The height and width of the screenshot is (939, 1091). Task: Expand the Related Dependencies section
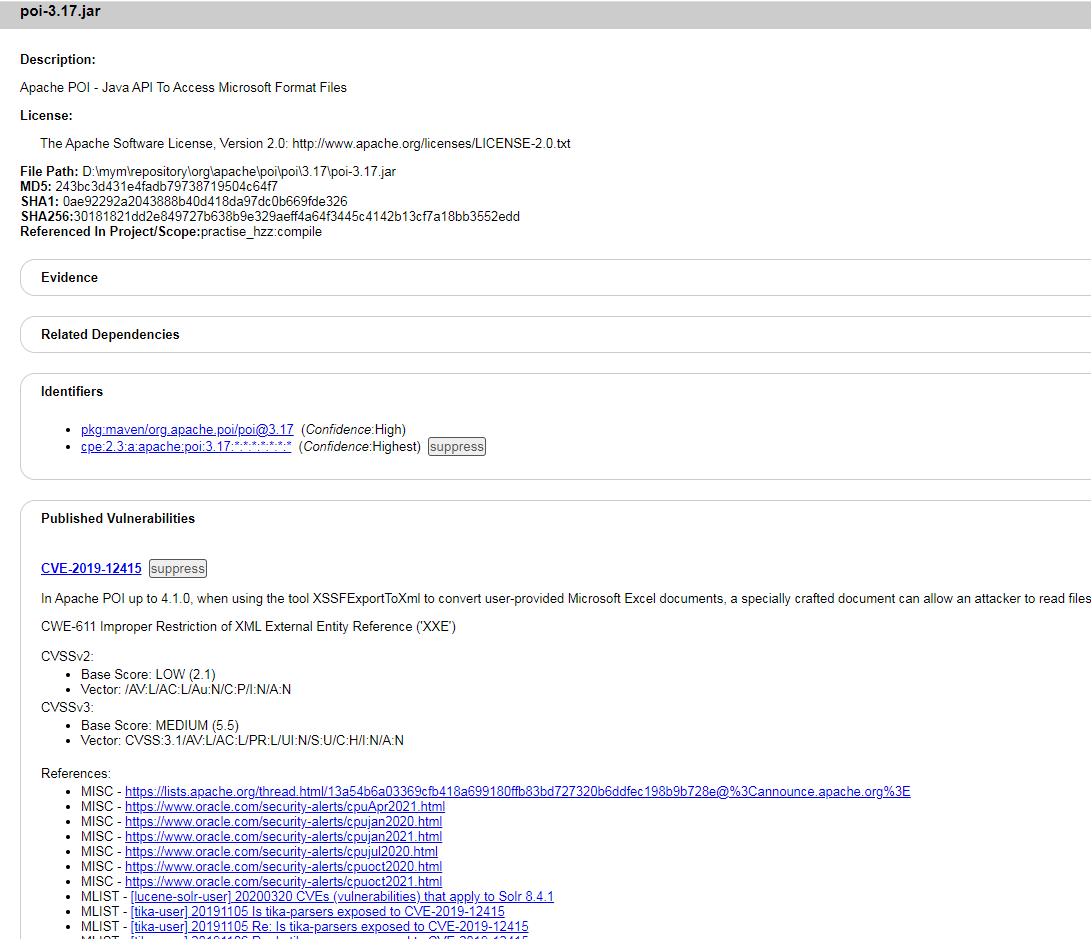[x=110, y=334]
